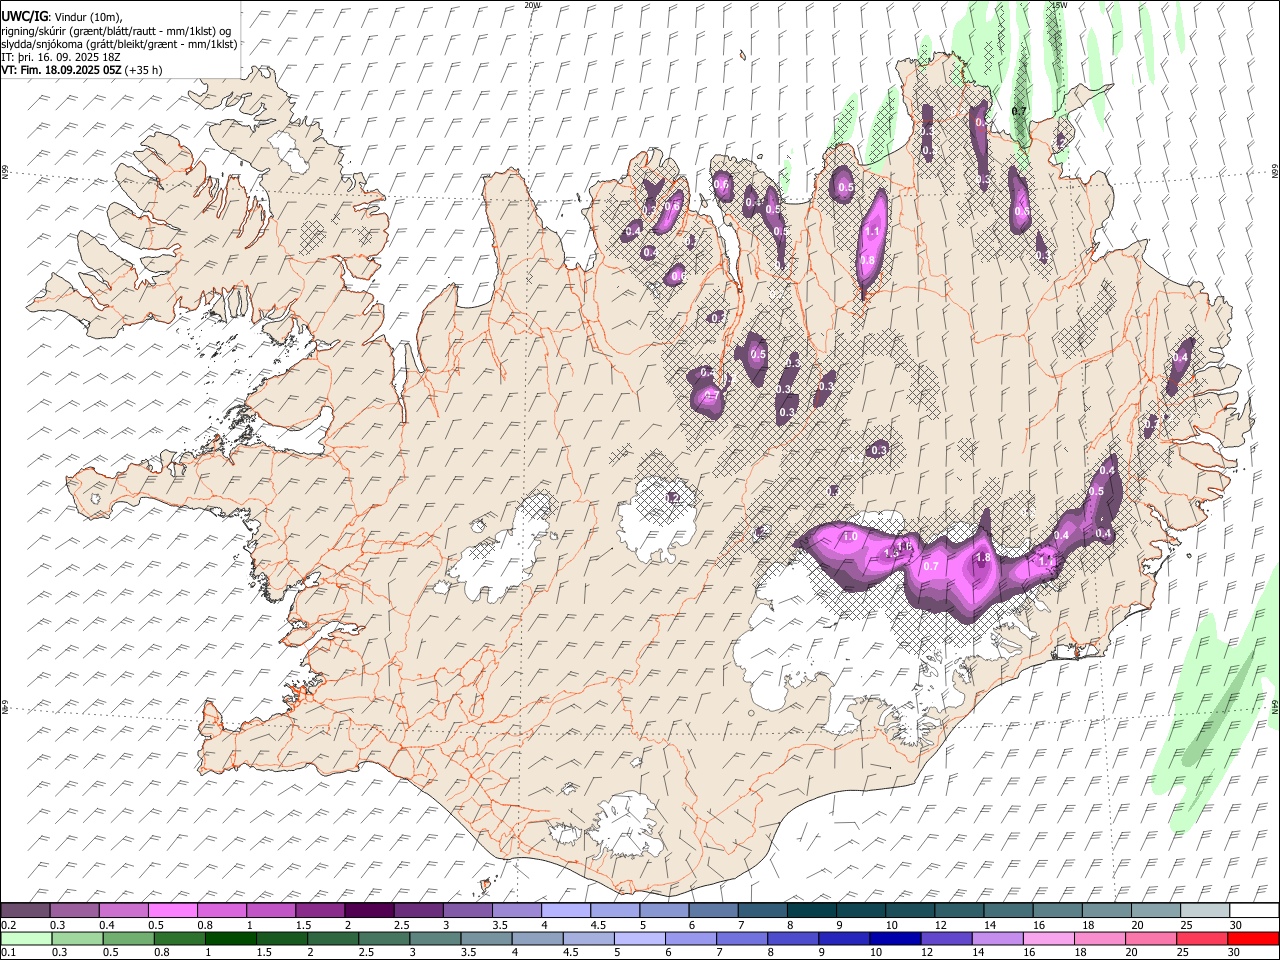Click the darkest purple 2–2.5 snow legend swatch

[x=369, y=911]
